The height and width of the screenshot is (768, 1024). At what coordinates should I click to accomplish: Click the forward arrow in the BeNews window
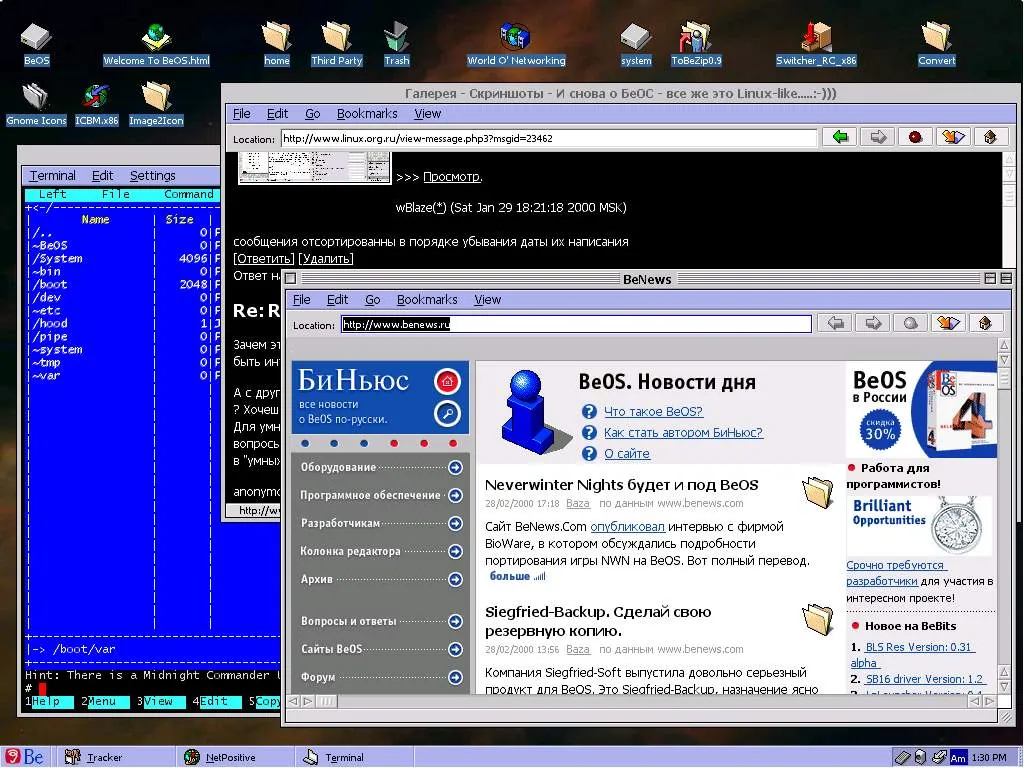pyautogui.click(x=873, y=323)
